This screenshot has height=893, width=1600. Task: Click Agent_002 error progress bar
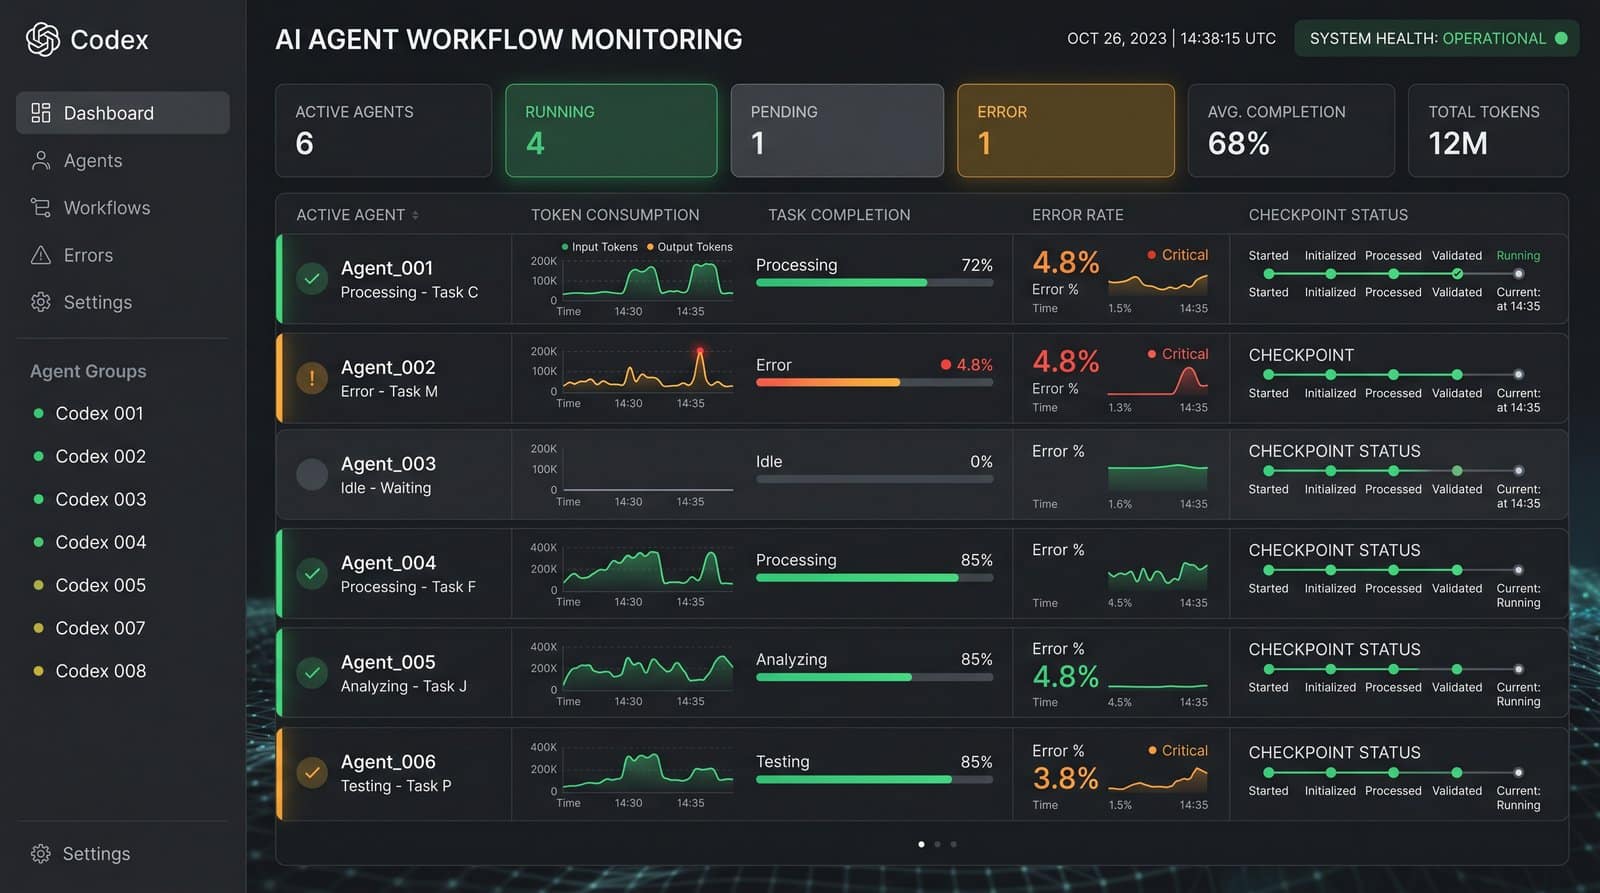click(874, 382)
